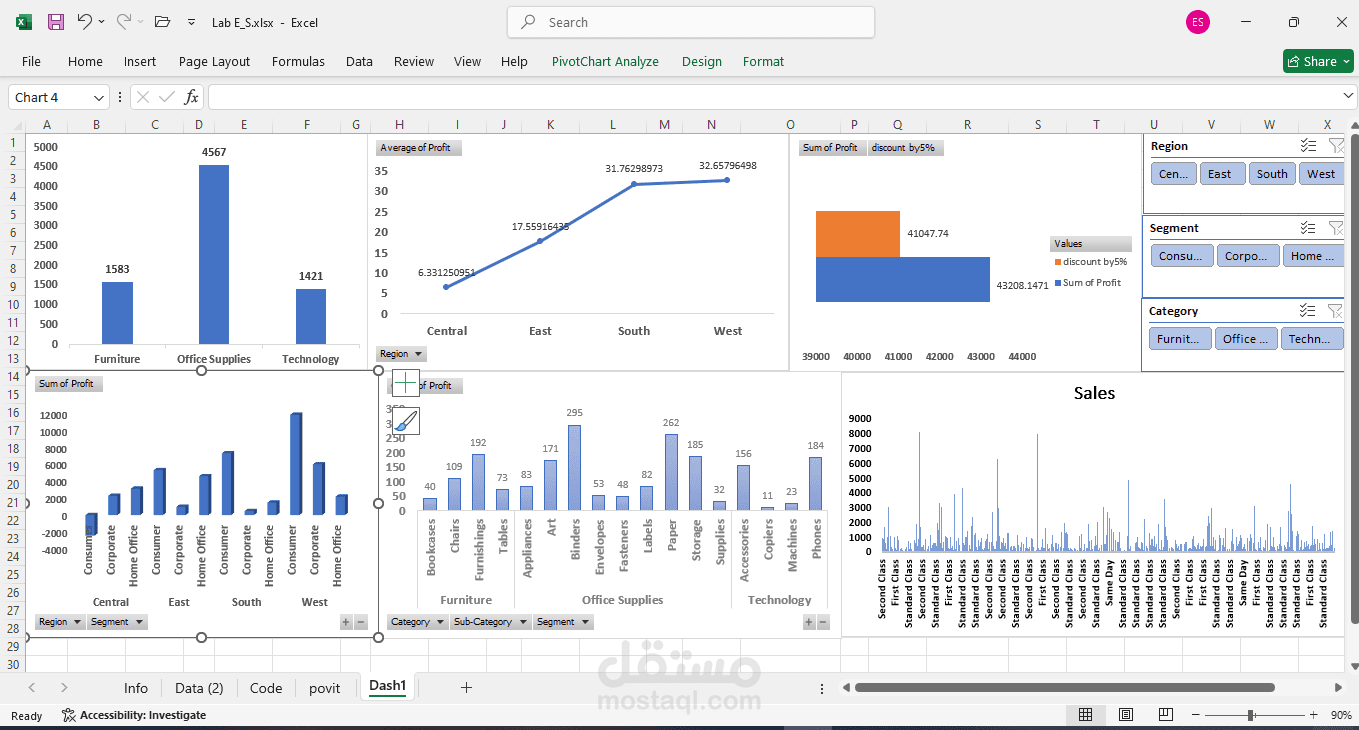Switch to Page Layout view in the status bar
The width and height of the screenshot is (1359, 730).
[x=1125, y=714]
